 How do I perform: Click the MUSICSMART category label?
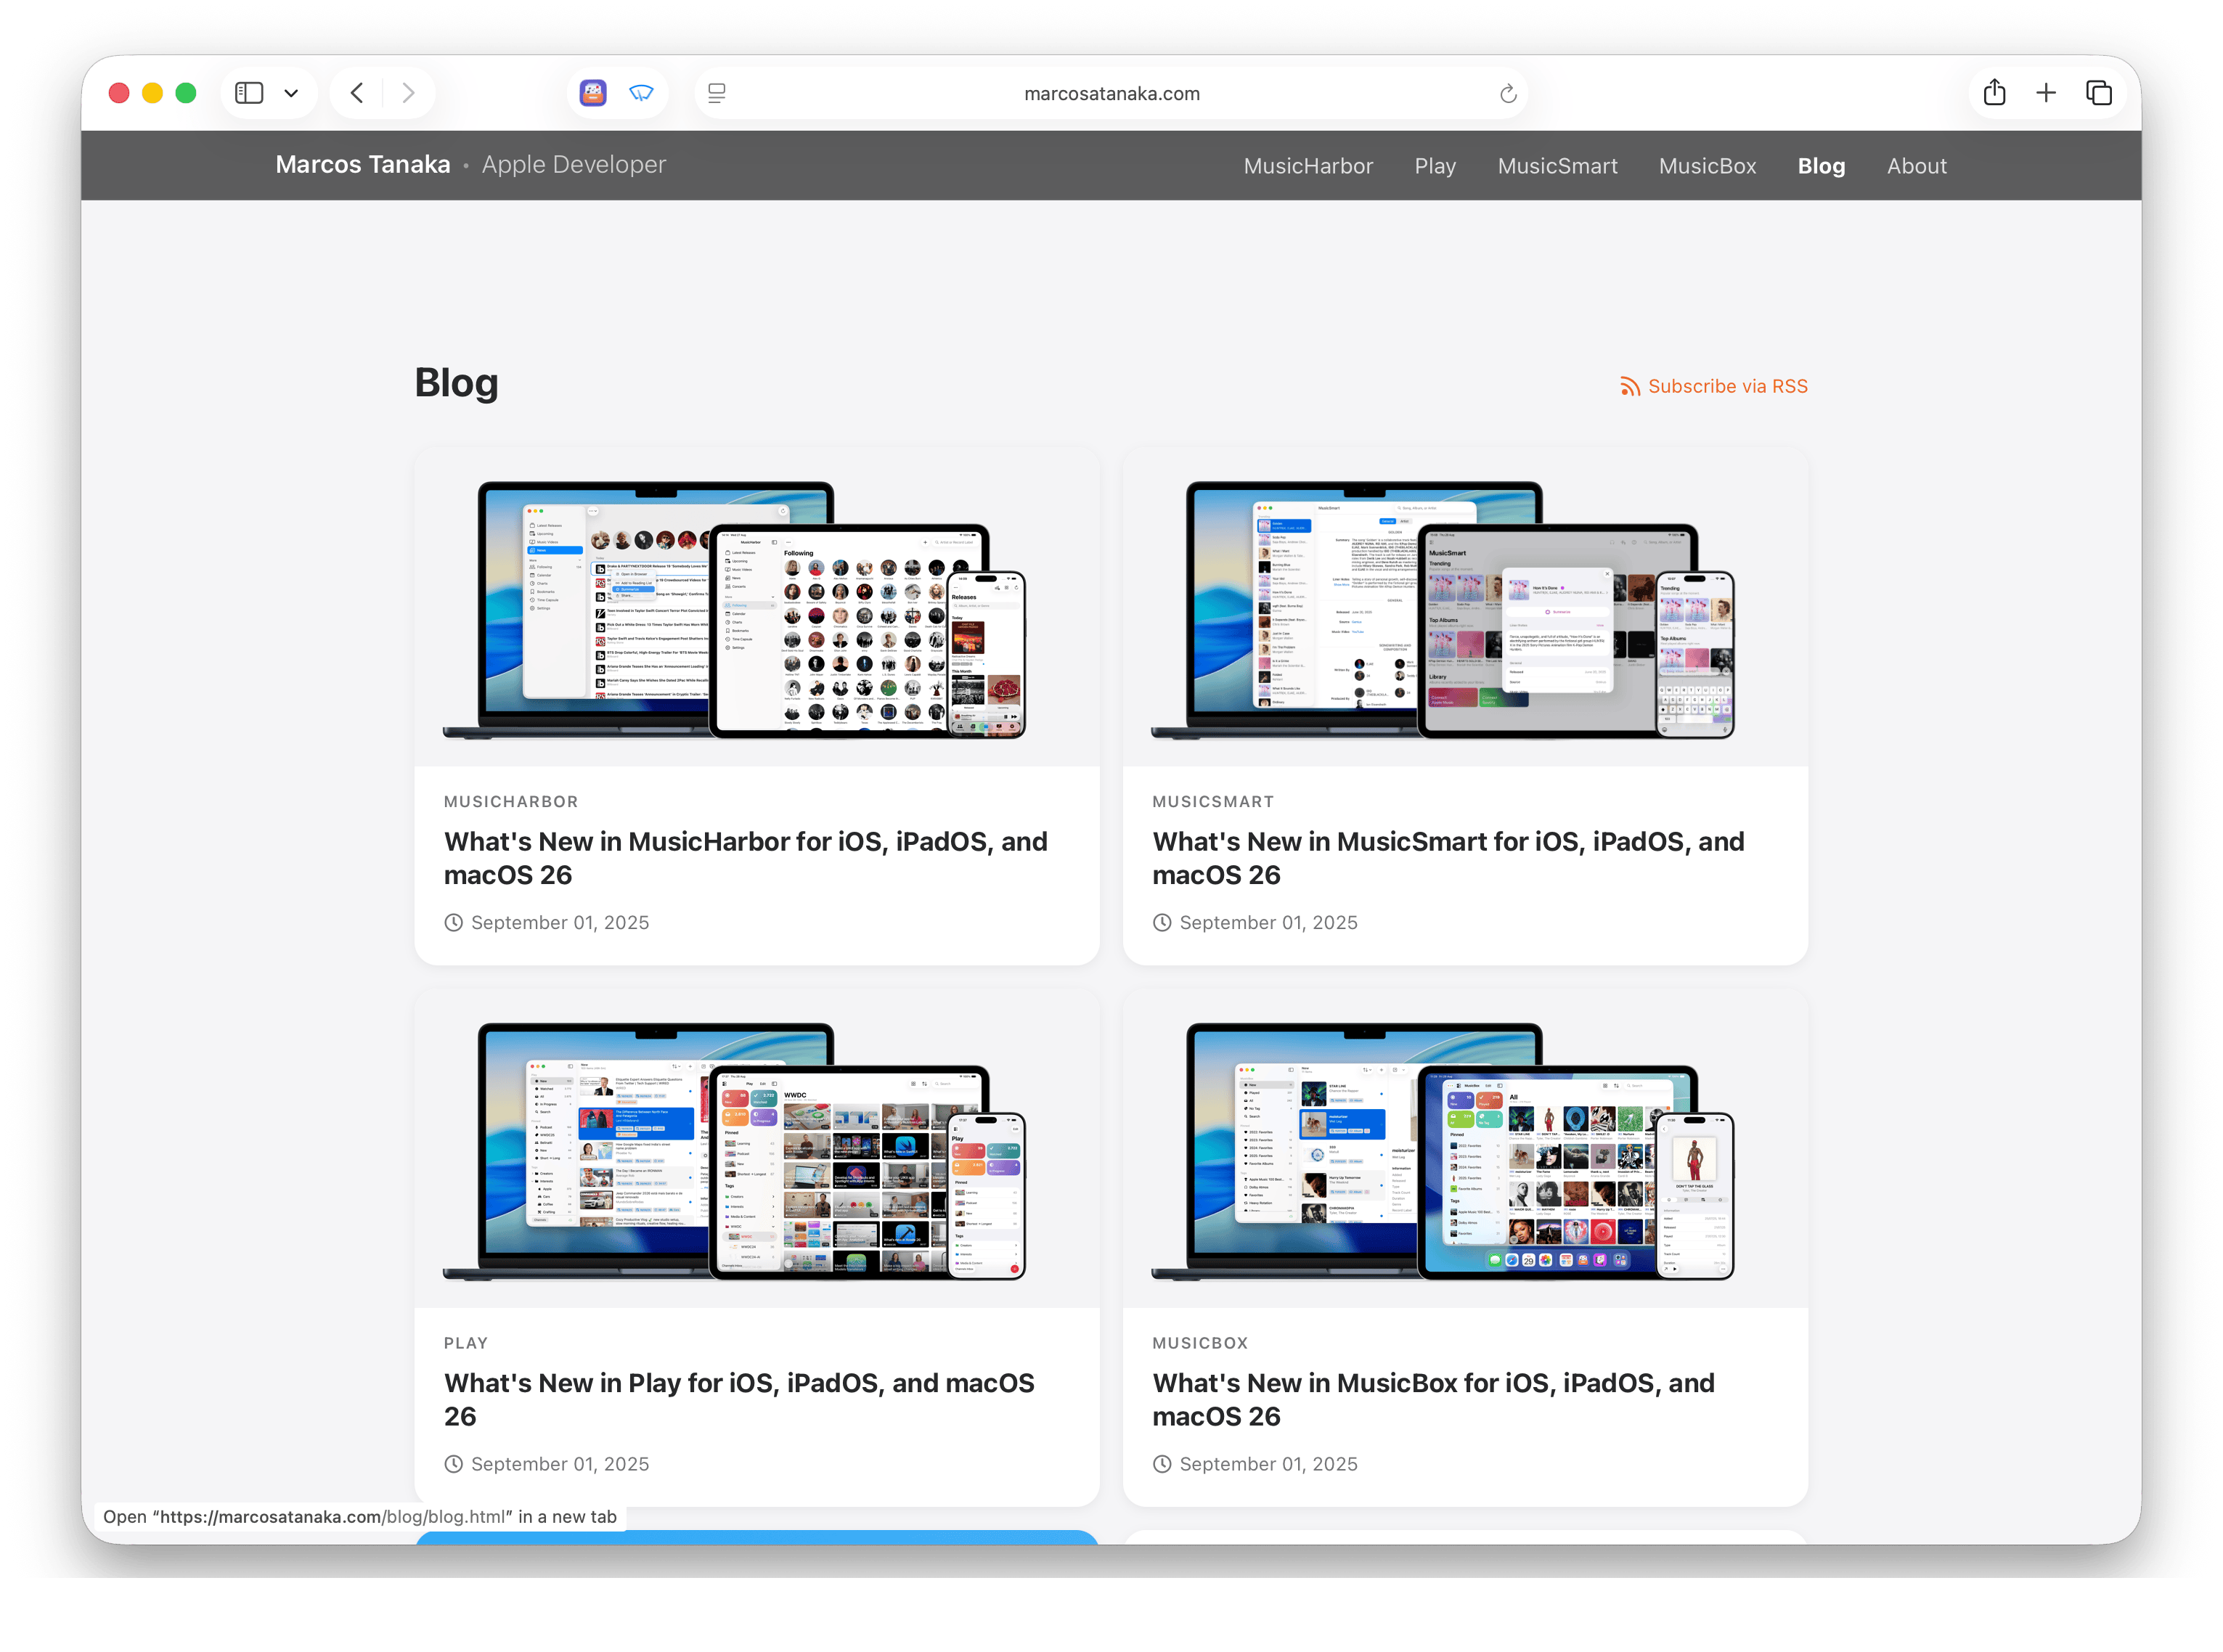point(1213,802)
